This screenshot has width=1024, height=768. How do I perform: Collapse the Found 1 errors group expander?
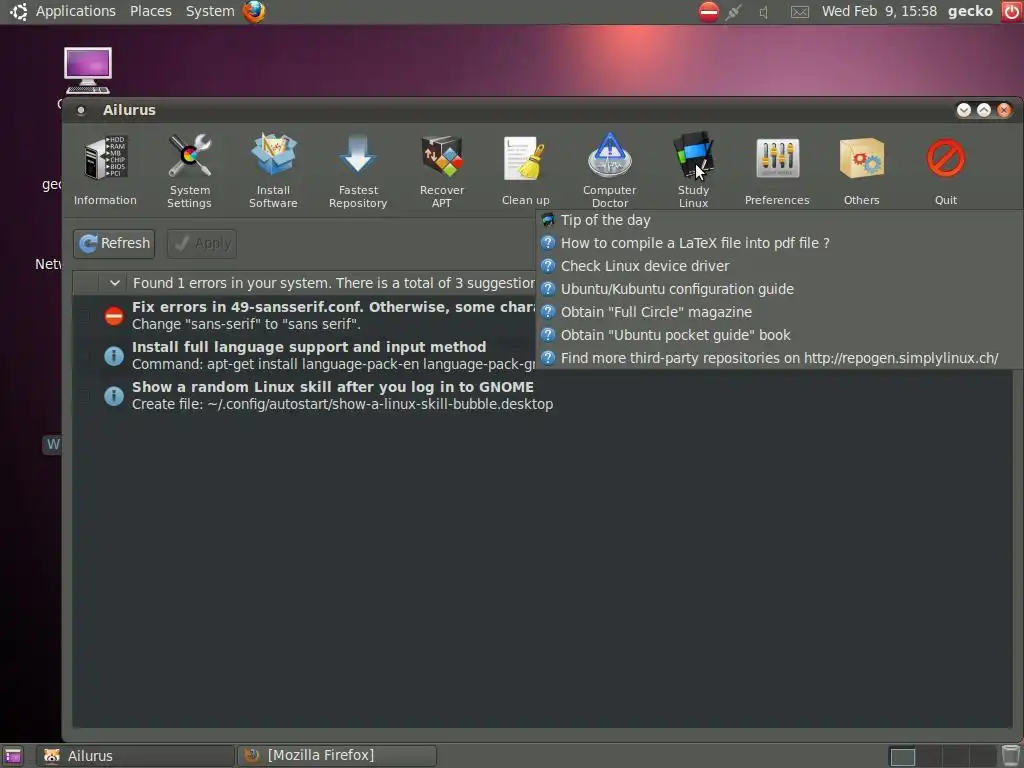pos(114,283)
